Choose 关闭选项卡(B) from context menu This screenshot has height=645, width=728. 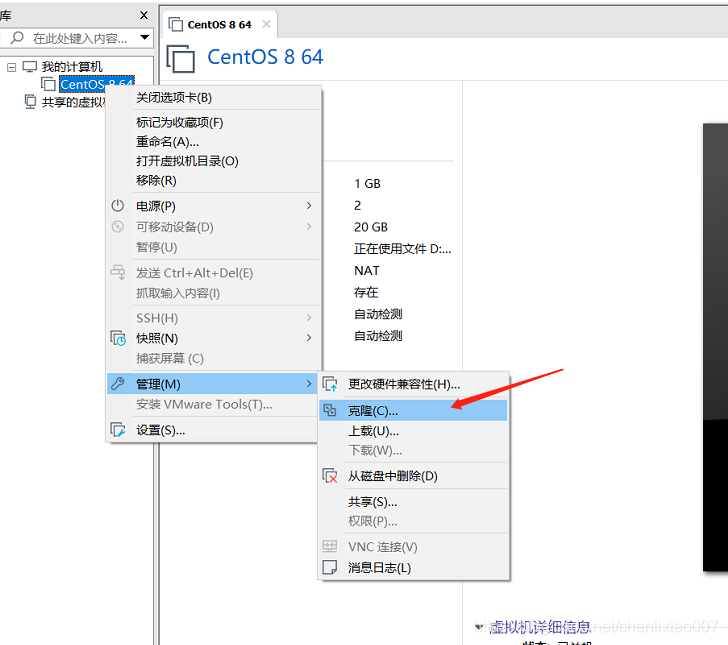tap(213, 98)
